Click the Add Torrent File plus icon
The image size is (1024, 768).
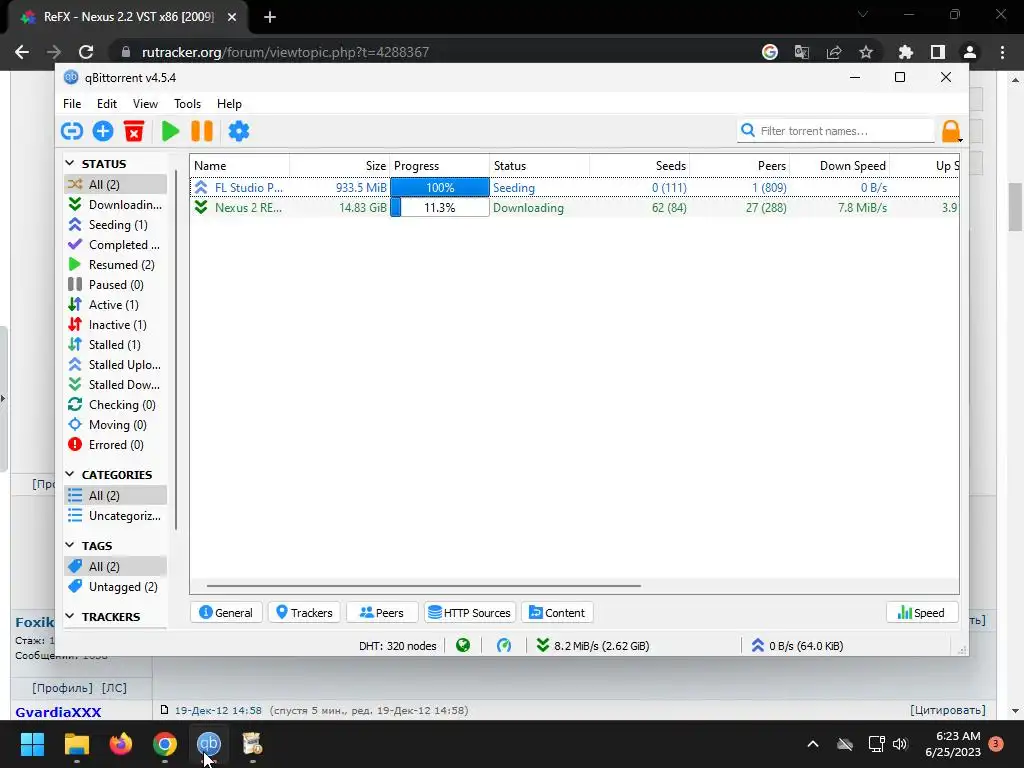pyautogui.click(x=103, y=131)
